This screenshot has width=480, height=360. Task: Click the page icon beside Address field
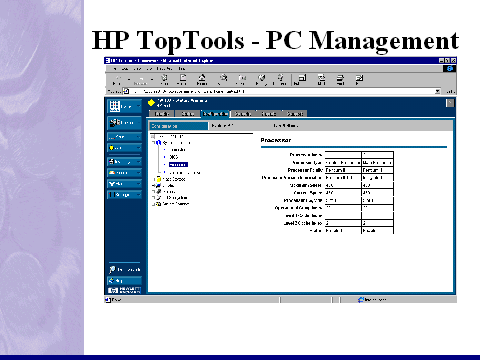[x=126, y=91]
